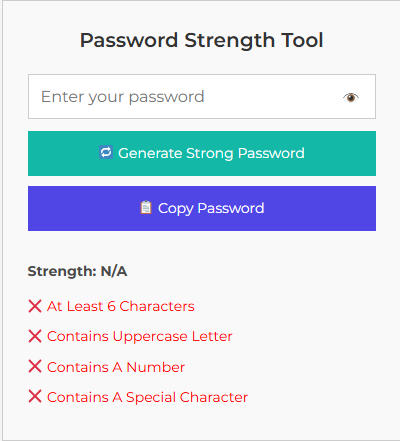Select the Contains A Number requirement text

pos(116,367)
